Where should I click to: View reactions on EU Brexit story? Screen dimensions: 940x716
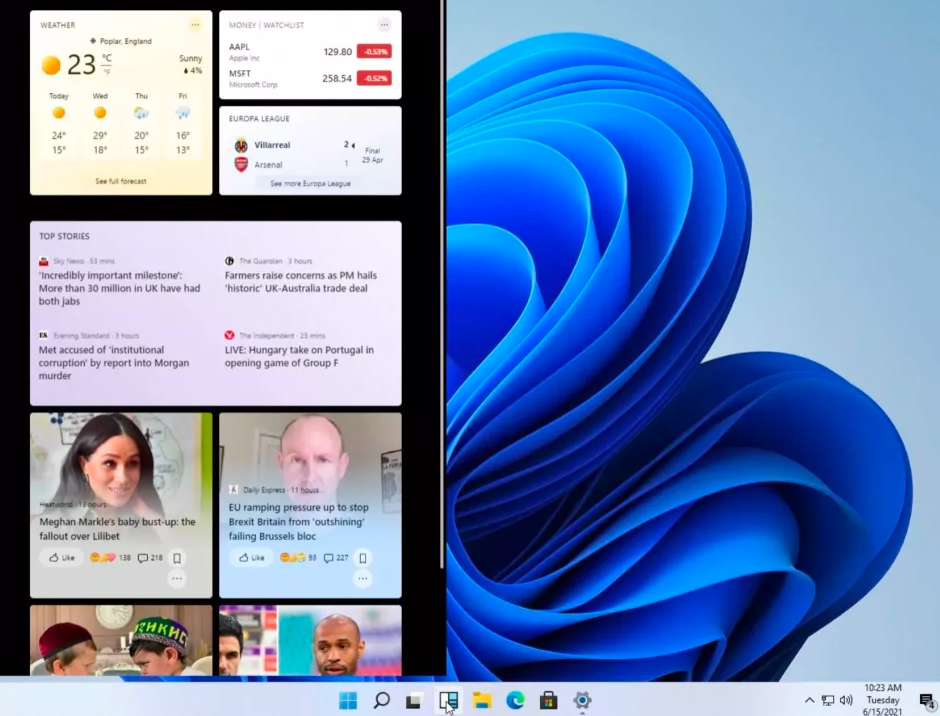(298, 558)
